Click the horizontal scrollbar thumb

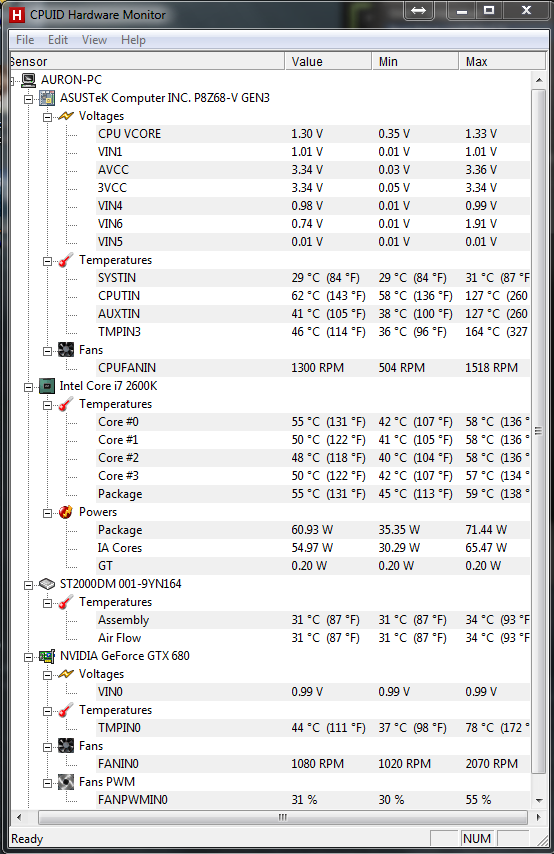coord(283,818)
